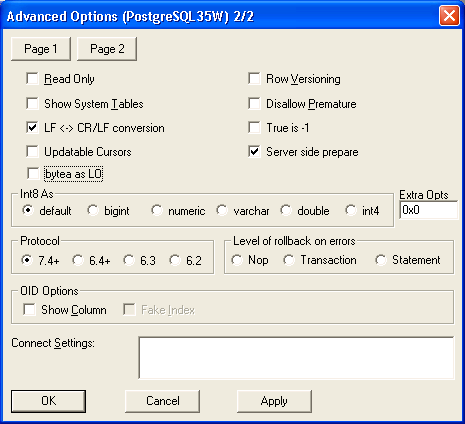Click the Fake Index checkbox

point(129,309)
